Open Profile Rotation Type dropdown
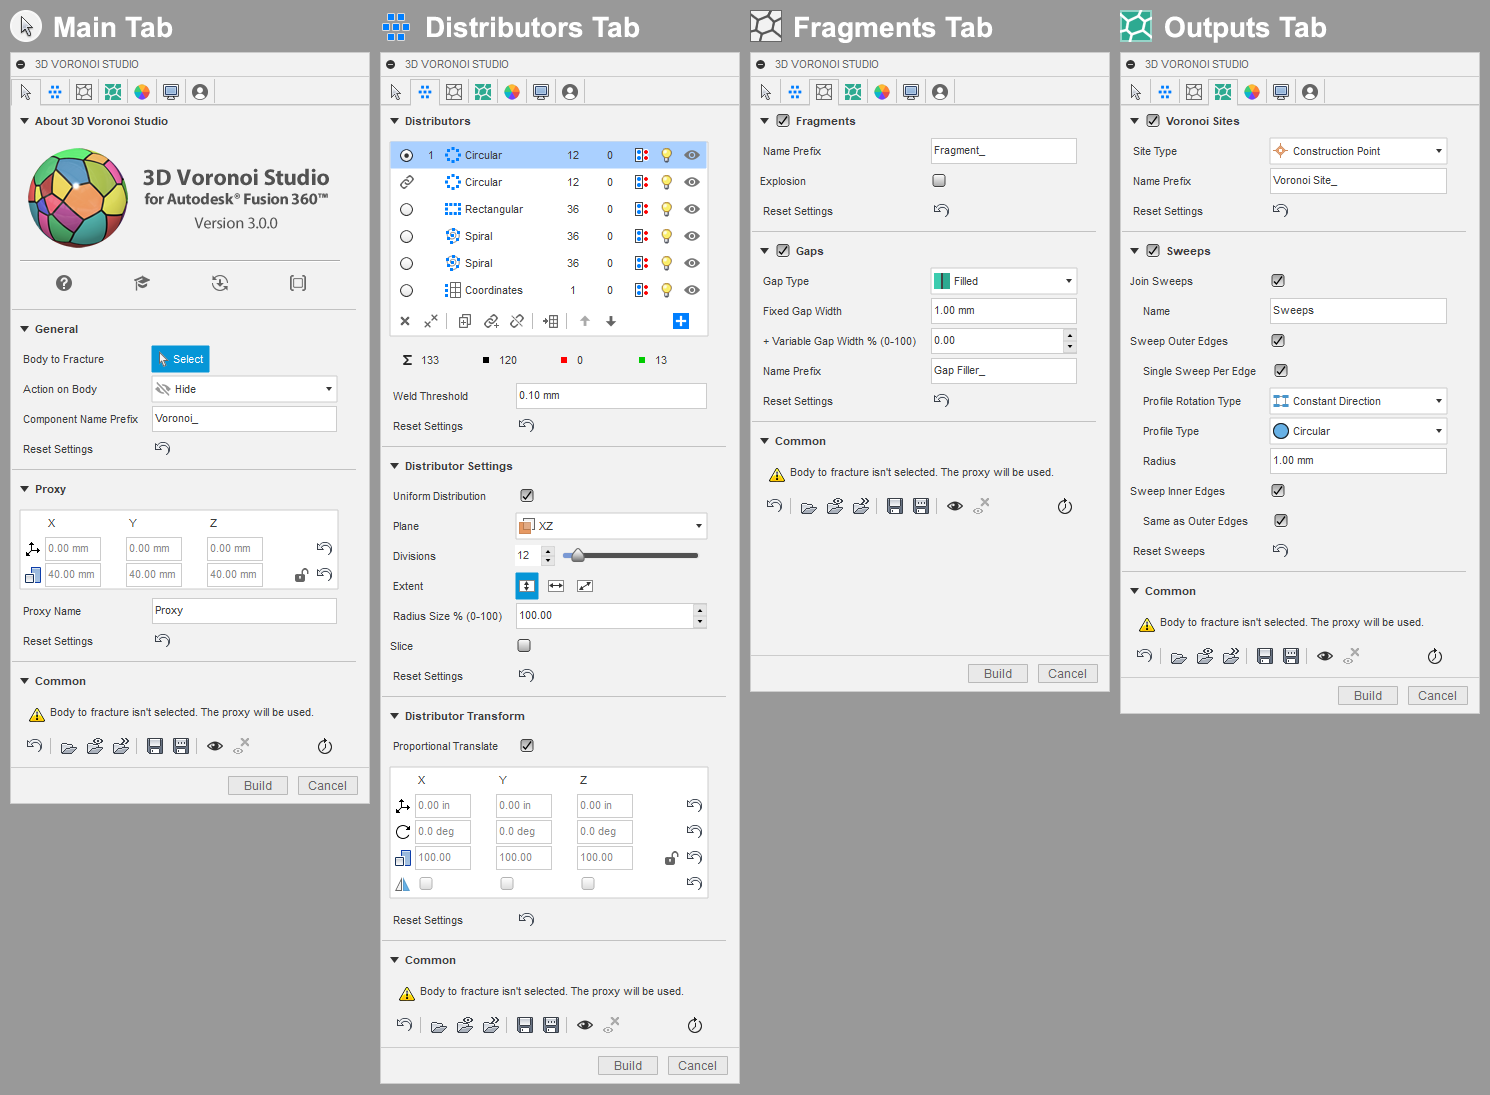Screen dimensions: 1490x1095 tap(1358, 401)
